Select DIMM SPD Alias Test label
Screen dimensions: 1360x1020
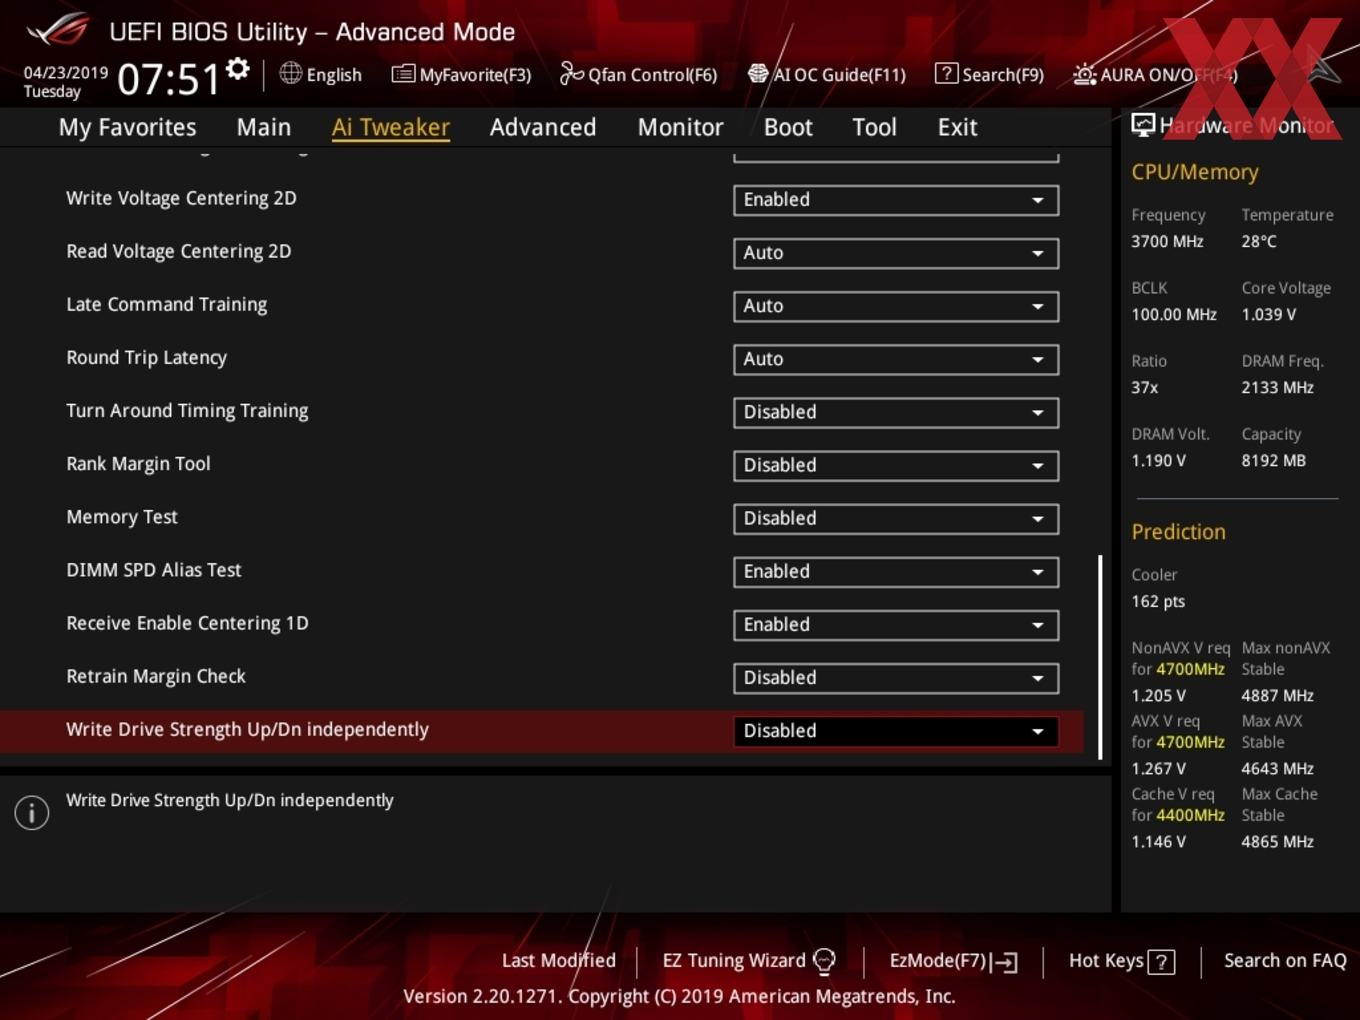pos(153,569)
